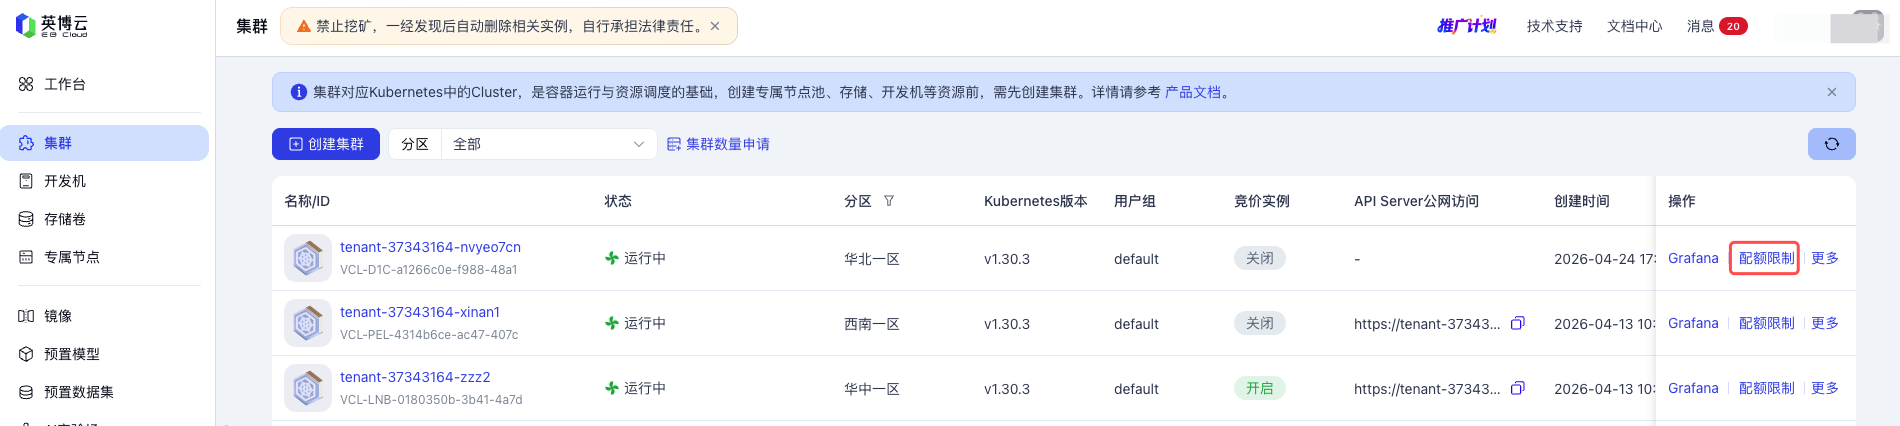Viewport: 1900px width, 426px height.
Task: Click the refresh cluster list icon
Action: pyautogui.click(x=1831, y=144)
